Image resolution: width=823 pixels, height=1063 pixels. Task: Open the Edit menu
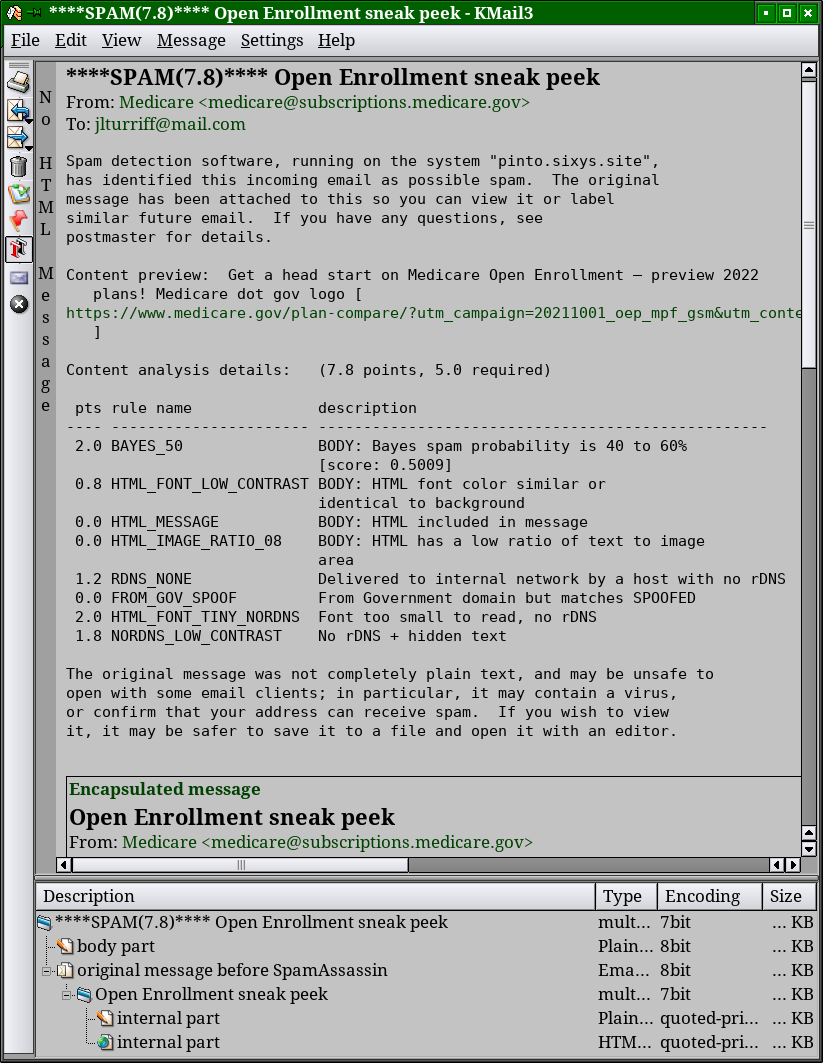[x=71, y=41]
